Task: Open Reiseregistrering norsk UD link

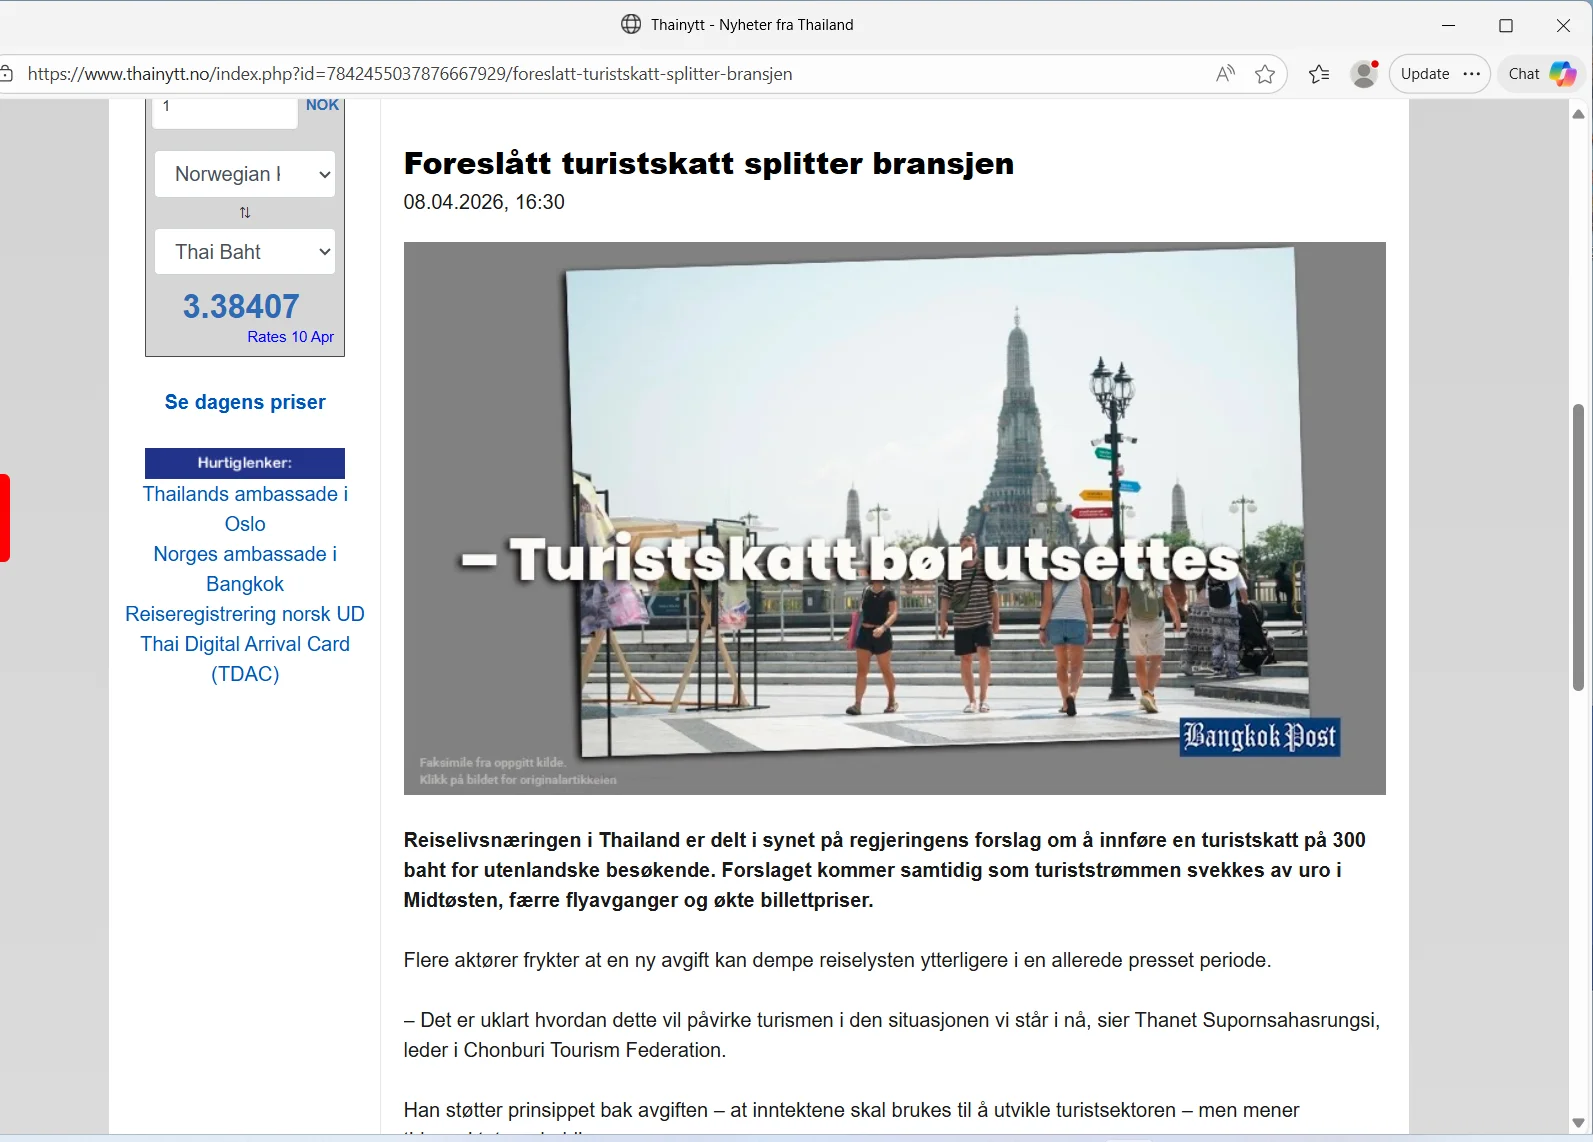Action: (245, 614)
